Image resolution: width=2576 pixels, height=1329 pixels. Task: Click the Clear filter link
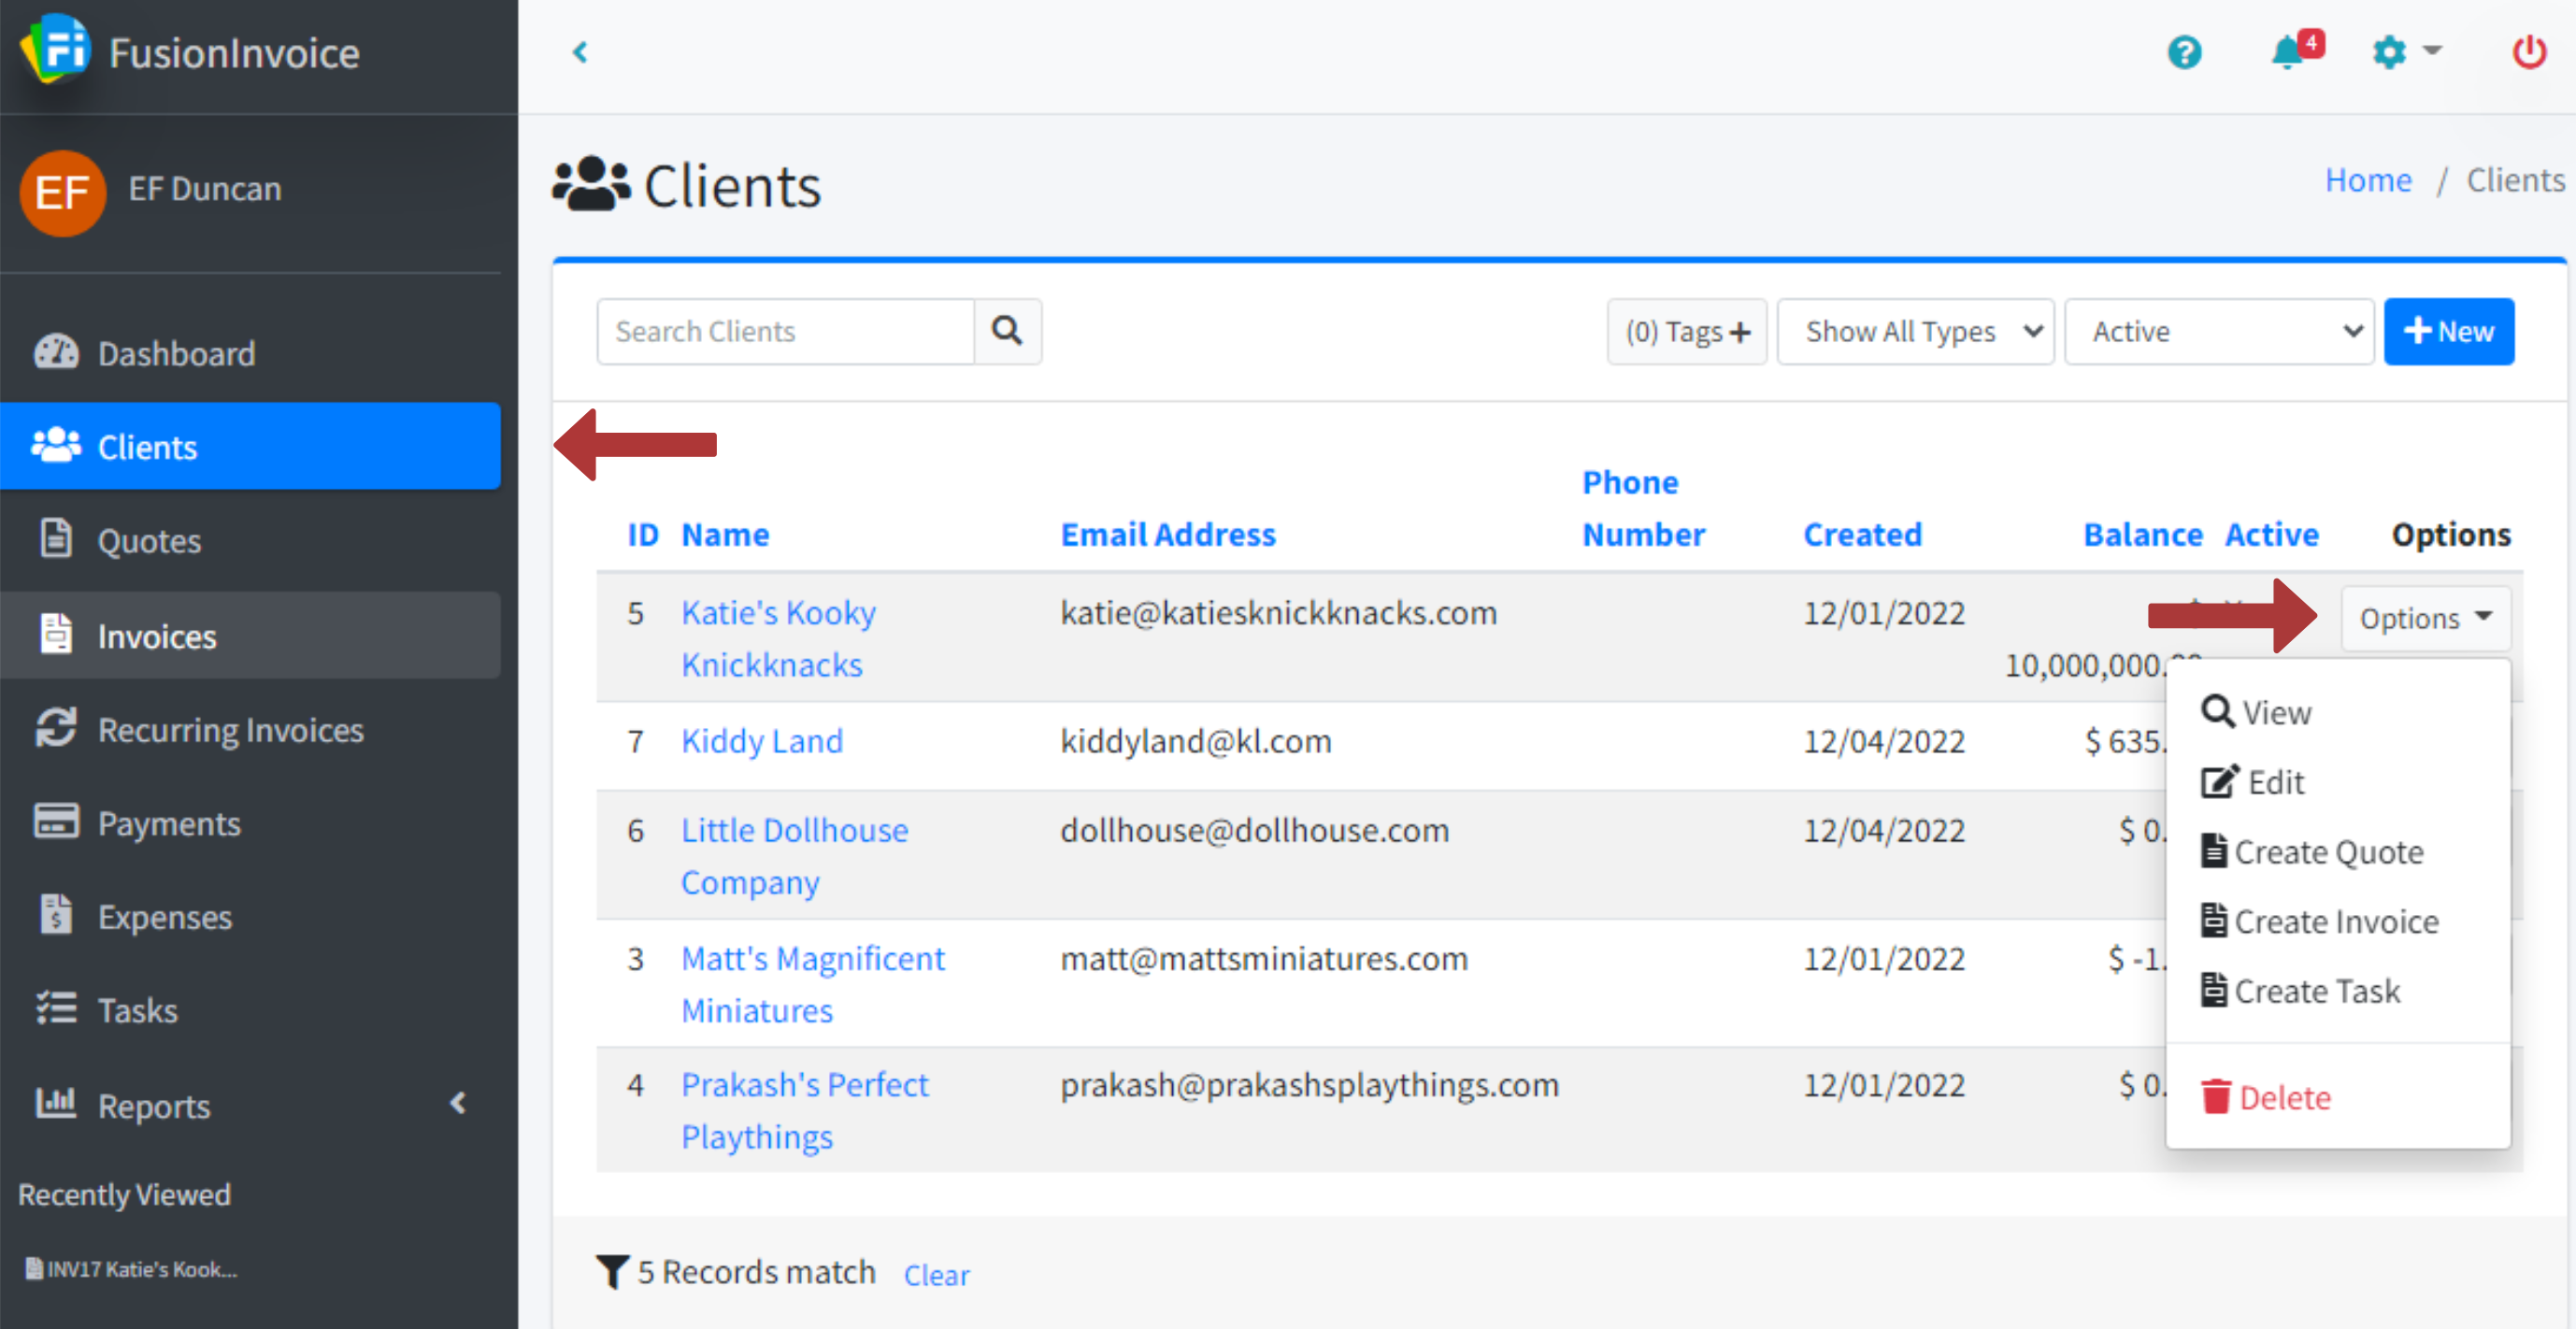[x=936, y=1275]
